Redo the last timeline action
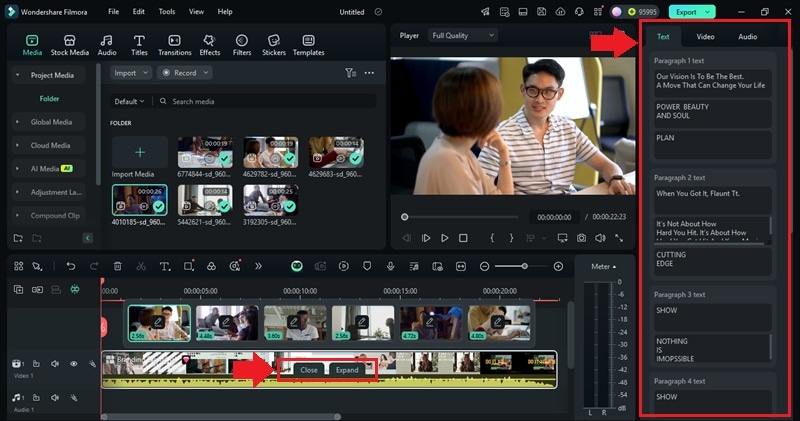 94,266
